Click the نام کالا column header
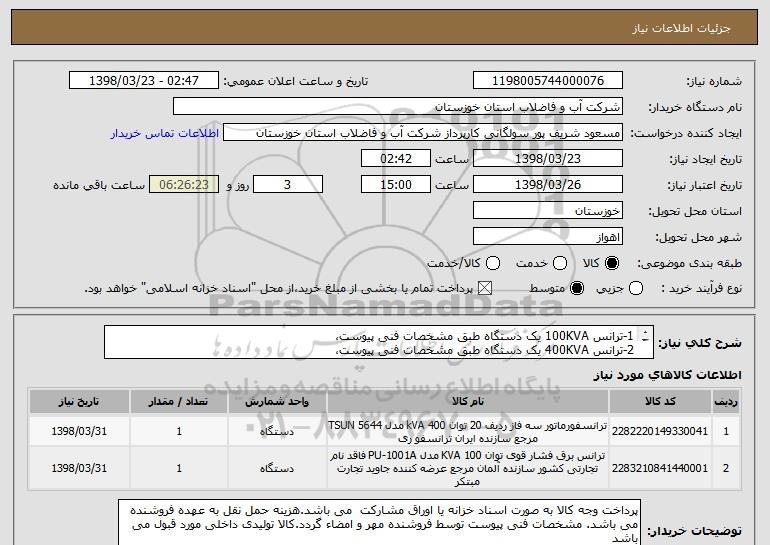The height and width of the screenshot is (545, 770). point(468,402)
